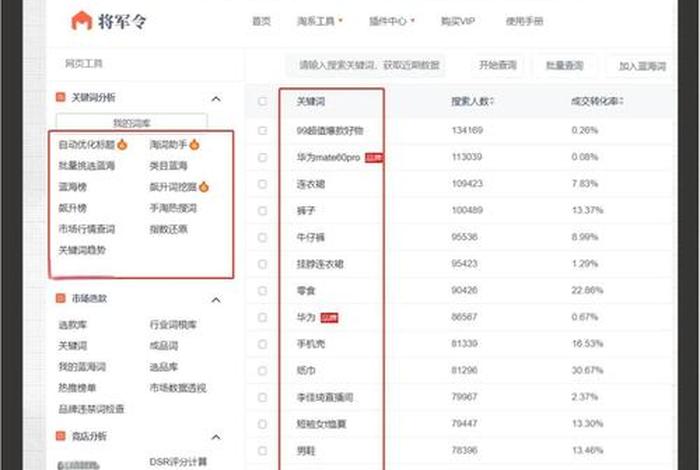Image resolution: width=700 pixels, height=470 pixels.
Task: Check the box for 挂脖连衣裙 row
Action: point(262,264)
